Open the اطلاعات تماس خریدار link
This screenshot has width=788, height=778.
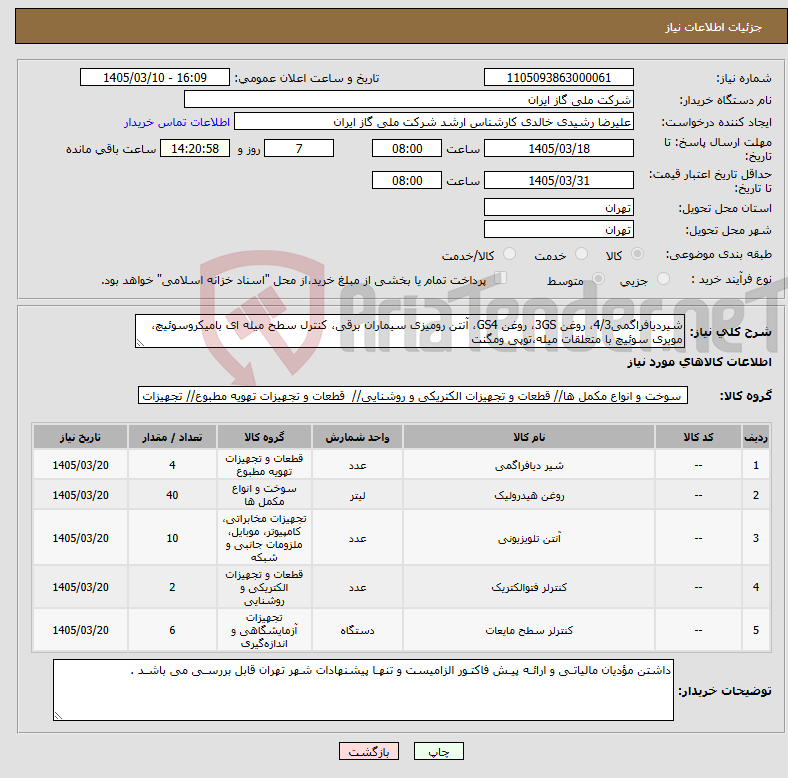pyautogui.click(x=177, y=122)
